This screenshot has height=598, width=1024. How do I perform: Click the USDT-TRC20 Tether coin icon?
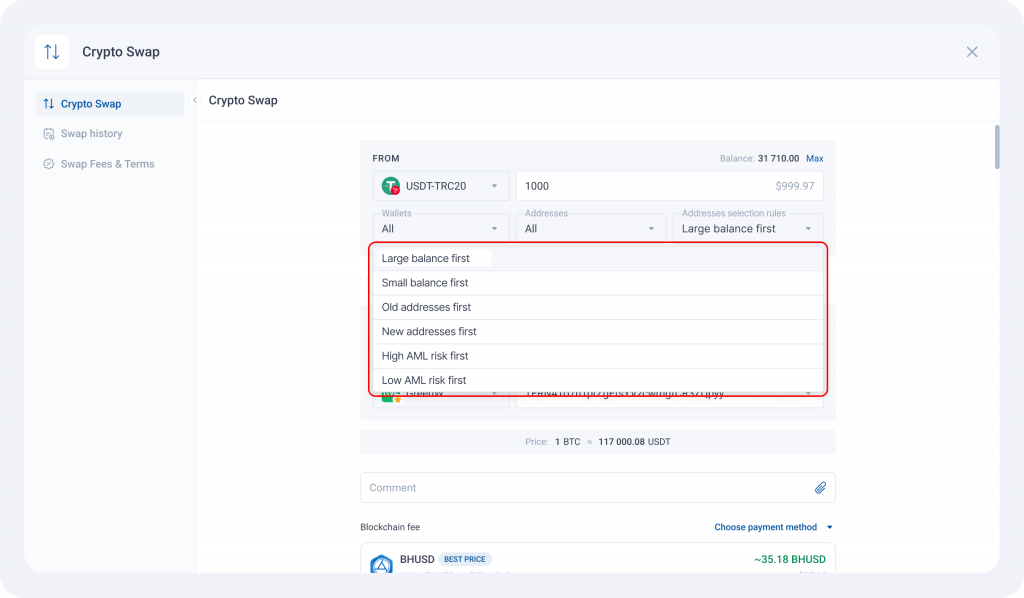[391, 186]
